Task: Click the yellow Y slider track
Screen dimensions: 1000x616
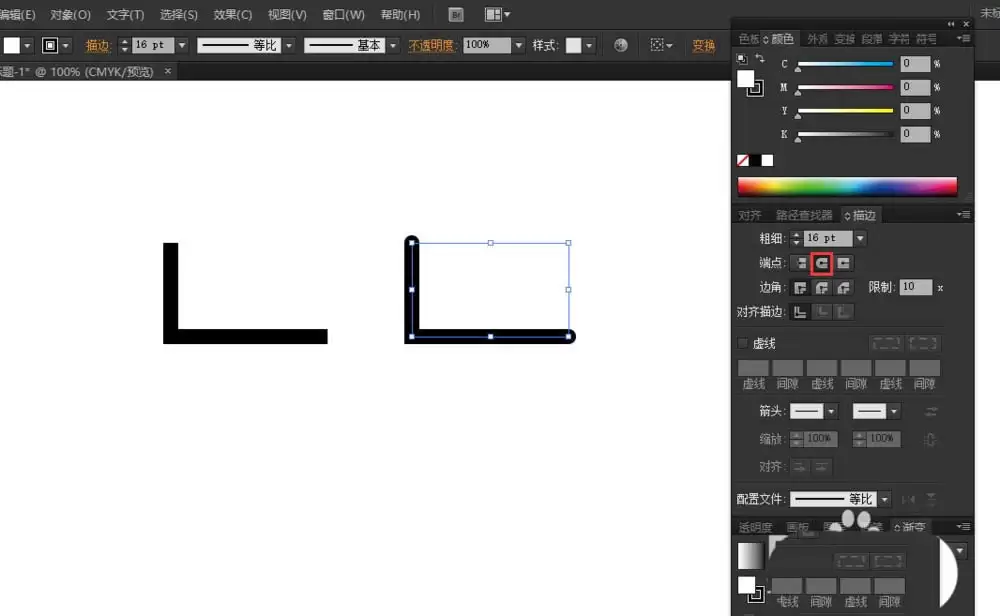Action: click(x=845, y=111)
